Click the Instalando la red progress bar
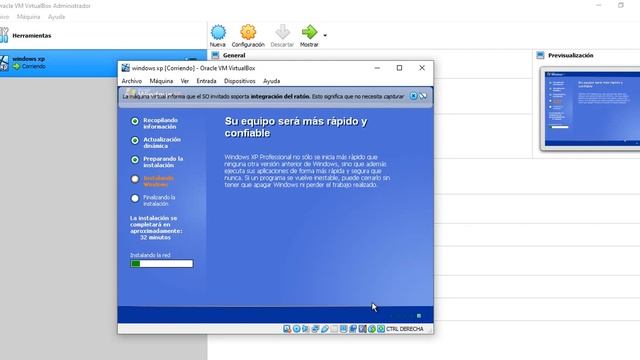Screen dimensions: 640x360 [x=162, y=264]
